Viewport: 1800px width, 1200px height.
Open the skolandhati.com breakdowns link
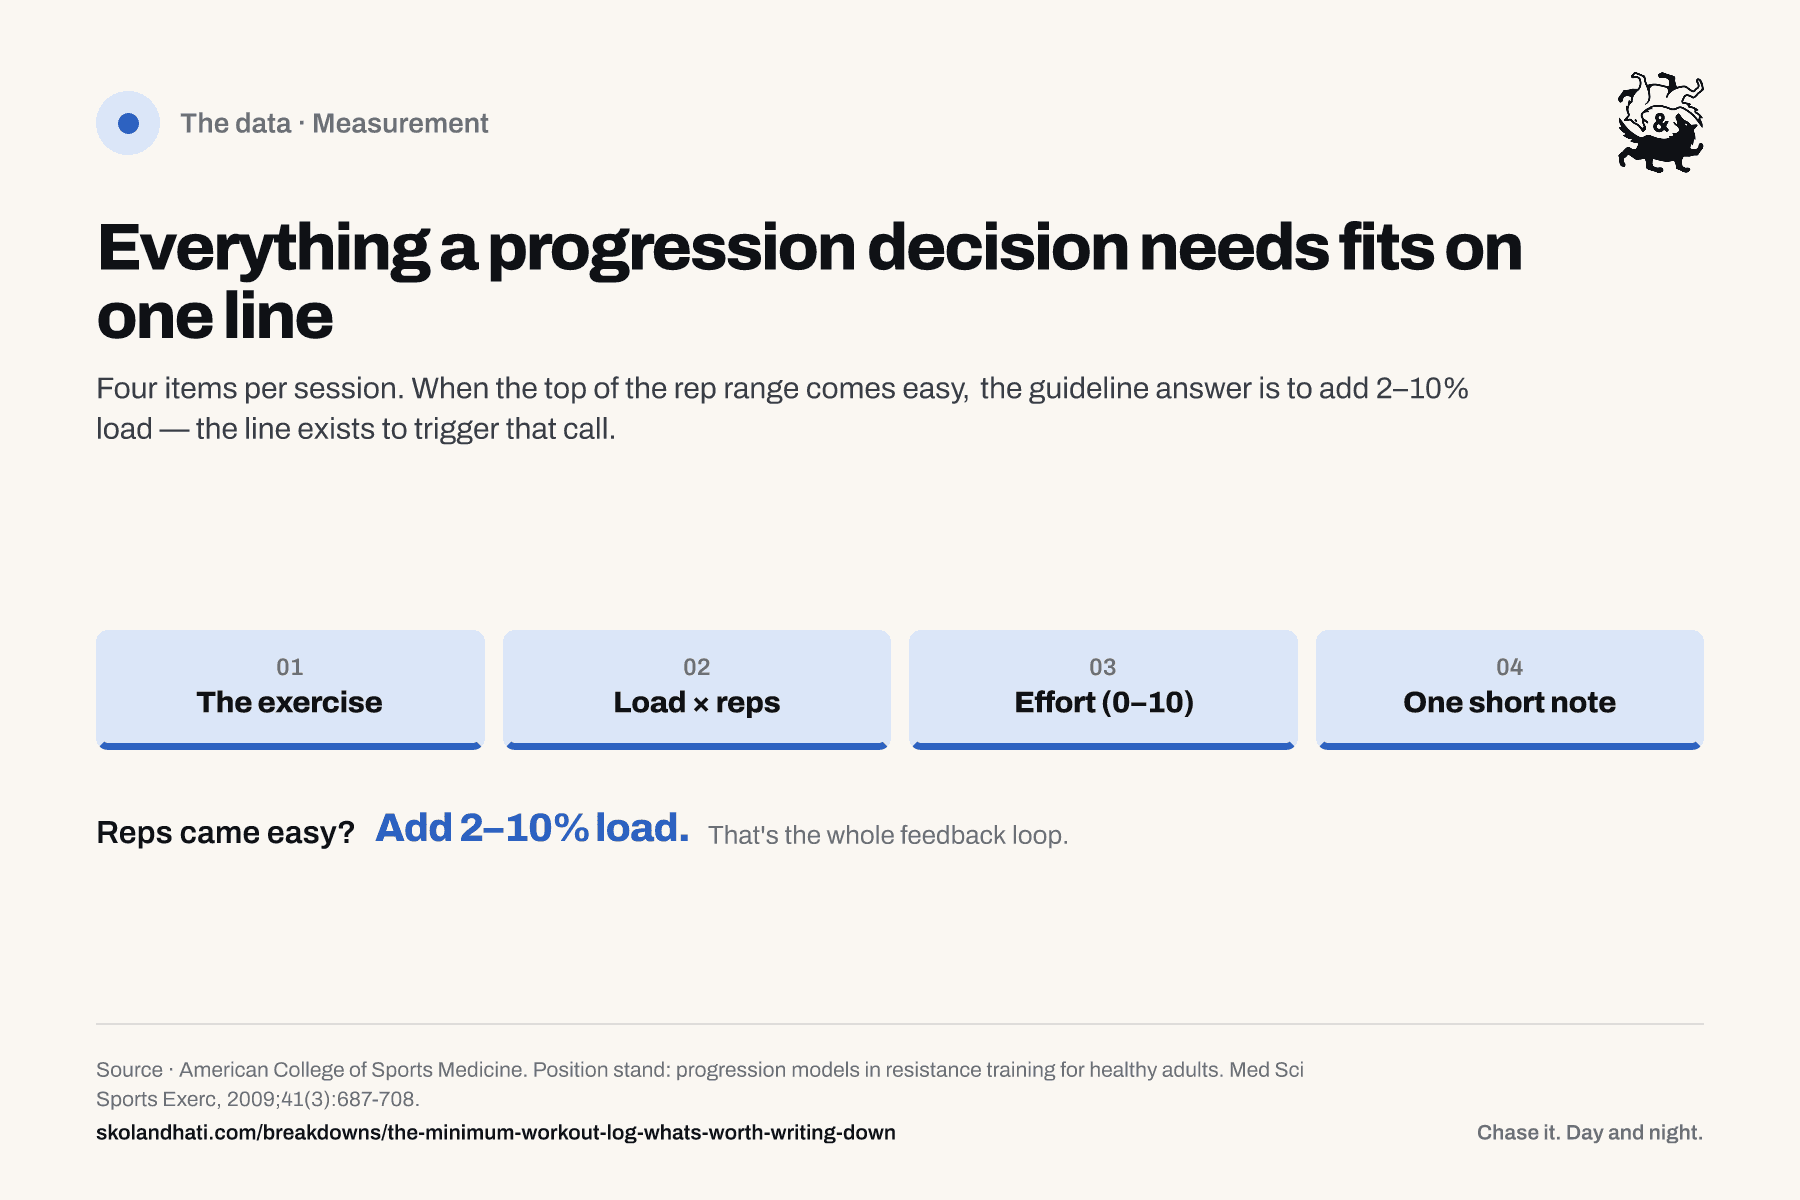pyautogui.click(x=496, y=1132)
